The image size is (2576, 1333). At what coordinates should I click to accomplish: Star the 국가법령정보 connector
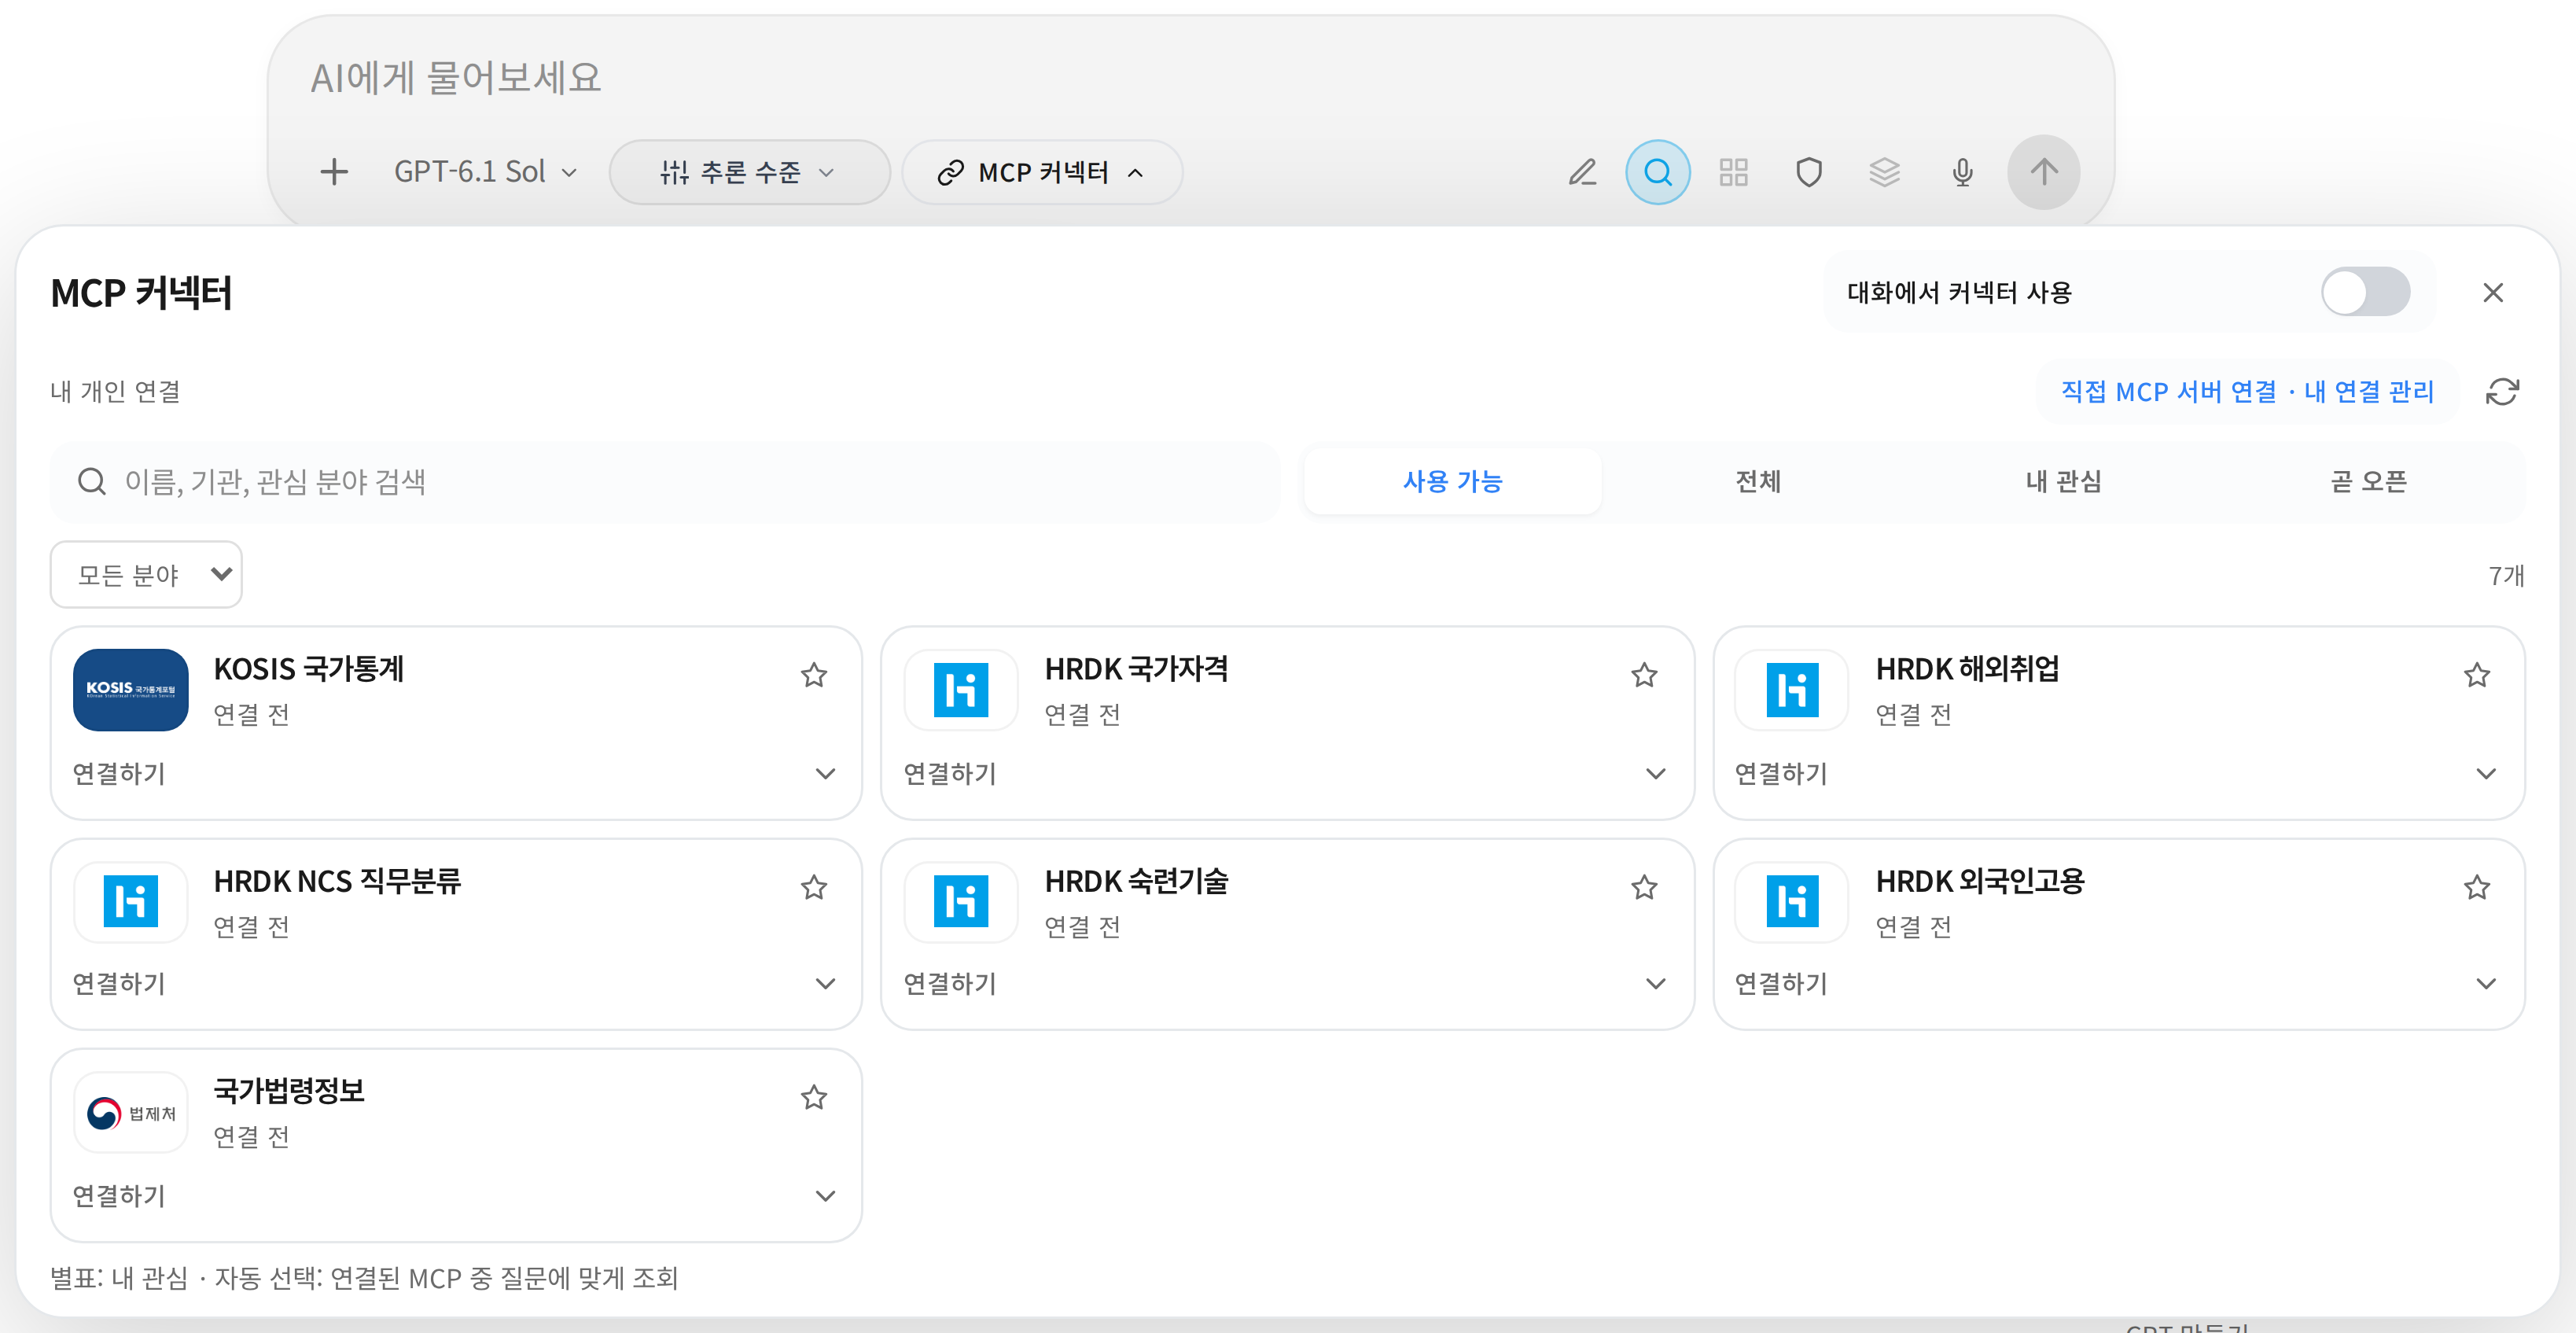coord(814,1097)
